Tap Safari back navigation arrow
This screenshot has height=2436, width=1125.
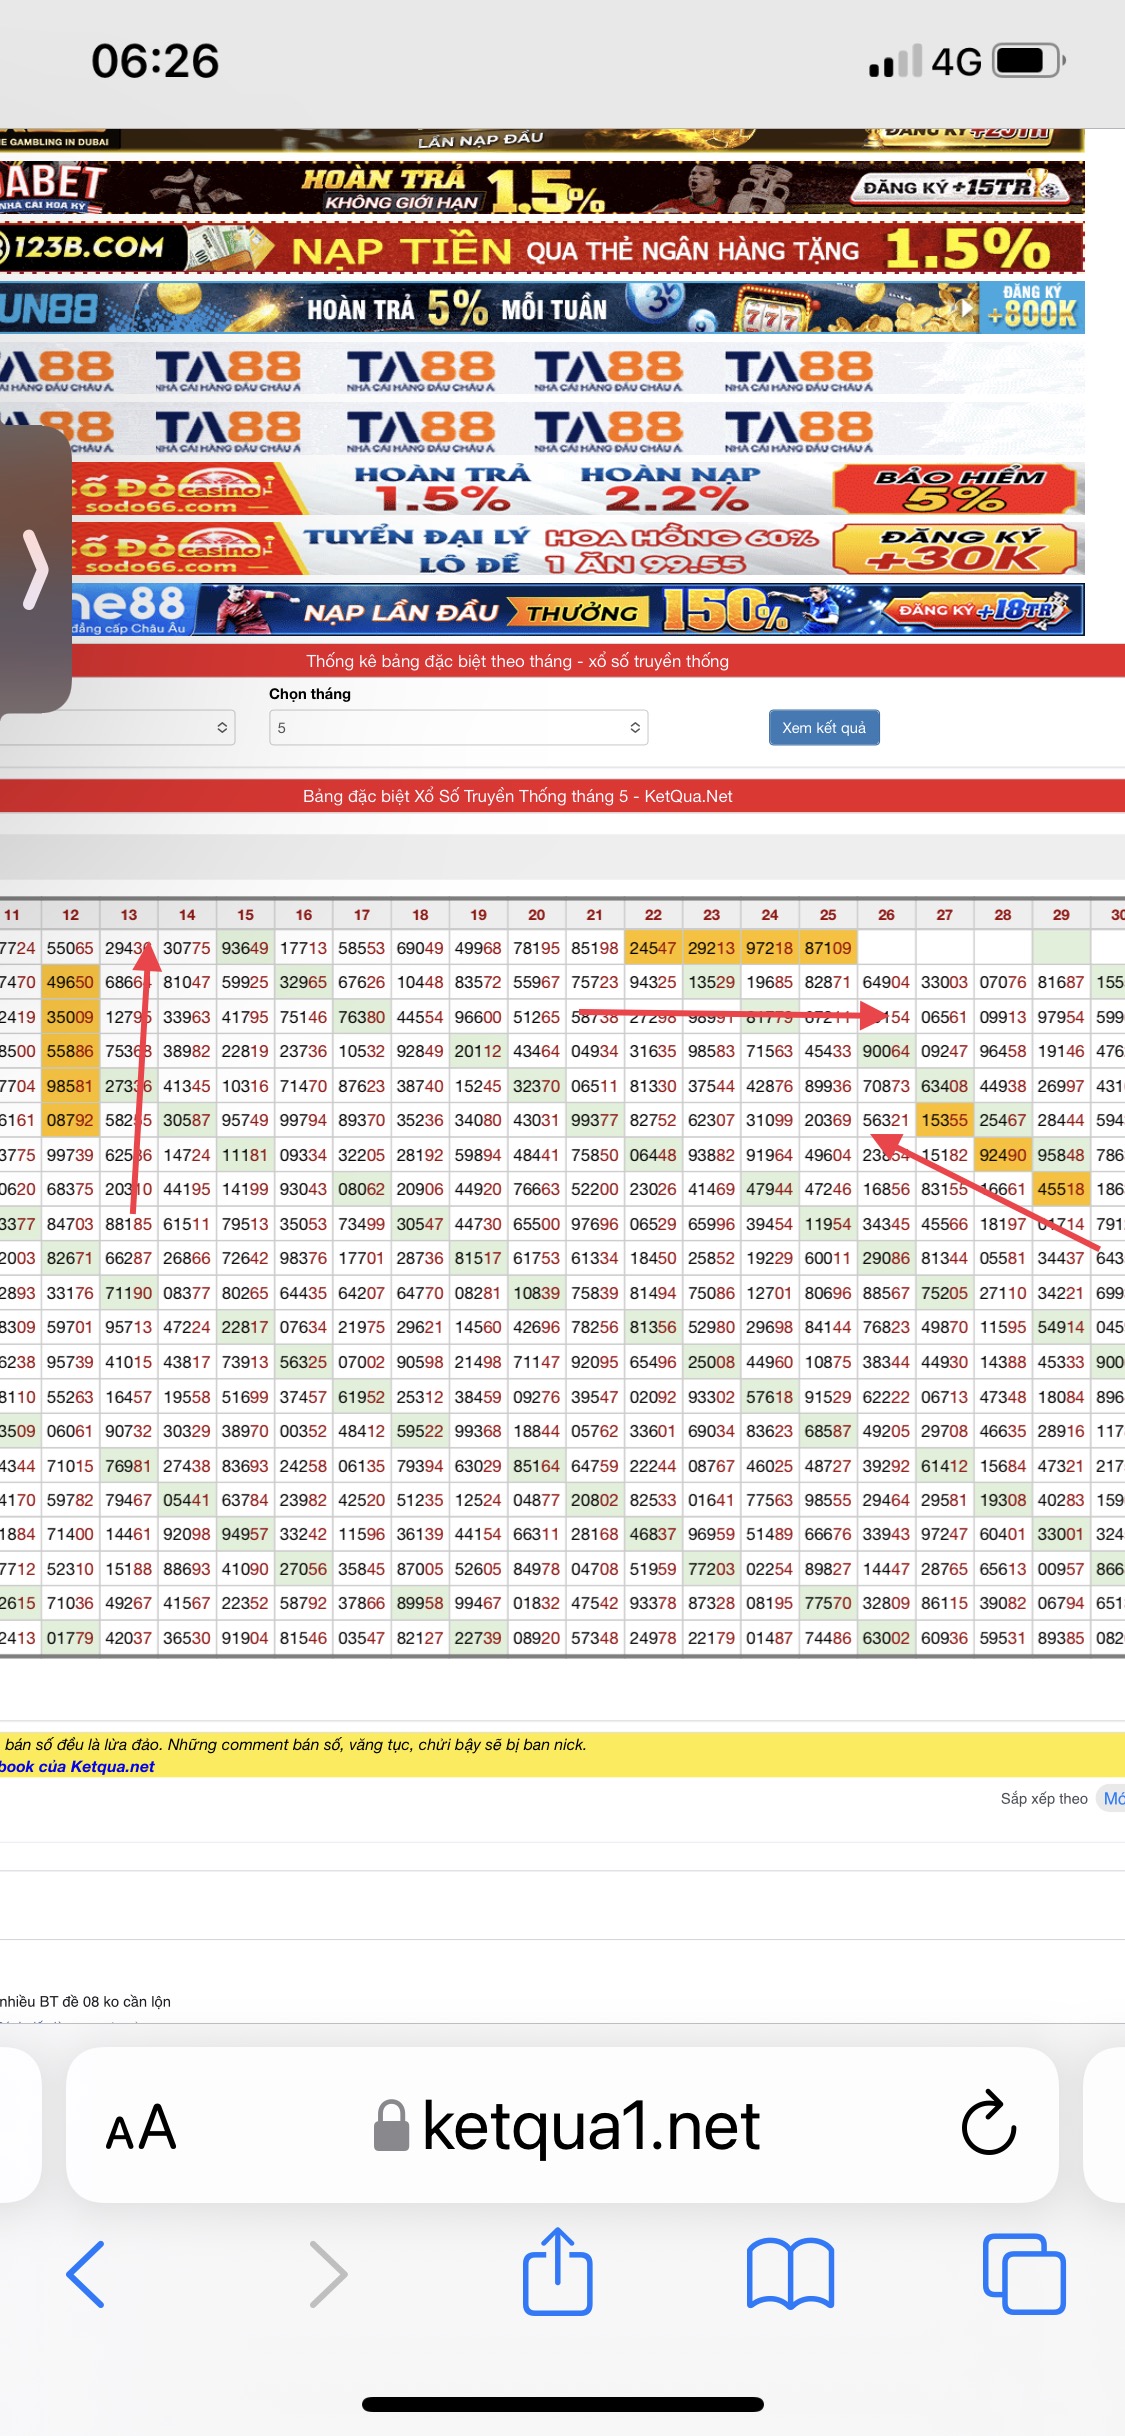86,2274
